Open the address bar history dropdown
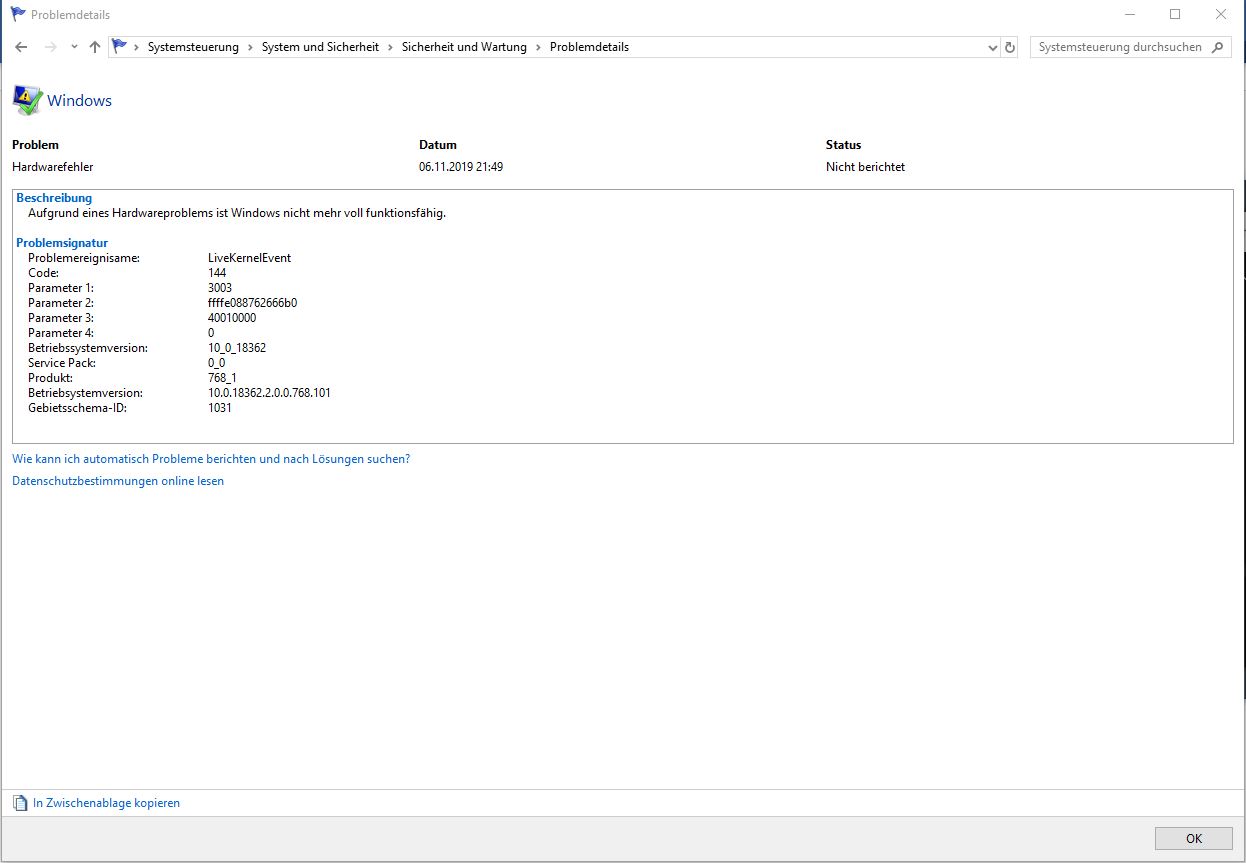 pyautogui.click(x=992, y=48)
